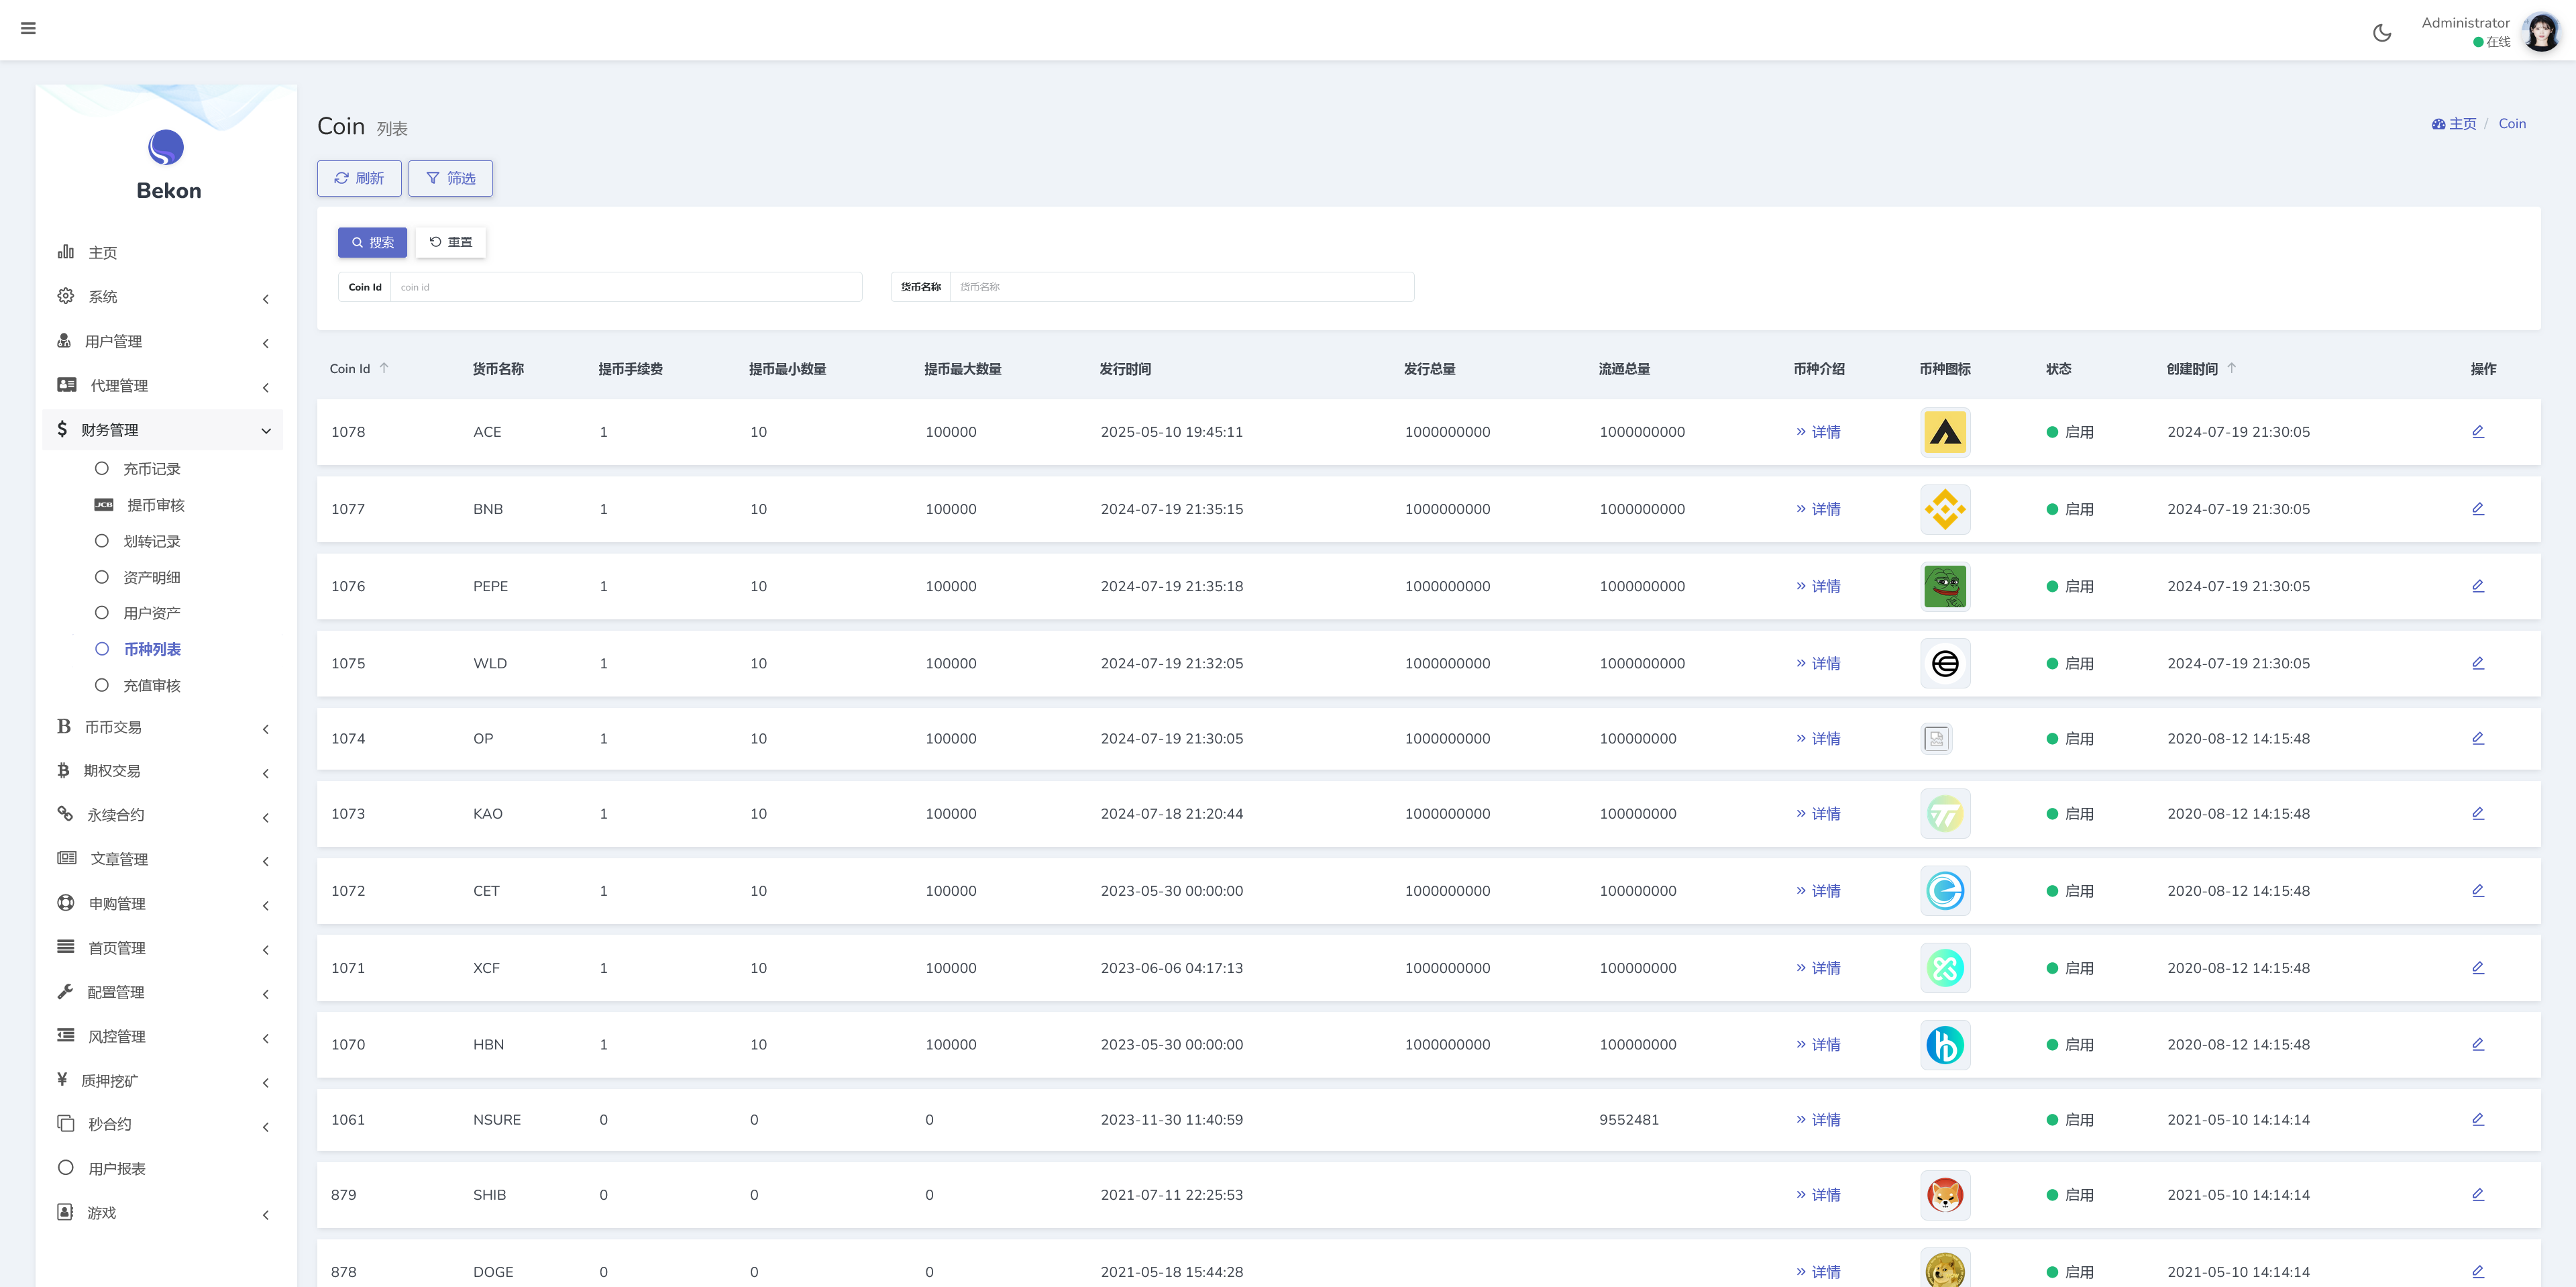Click the SHIB coin icon image
Image resolution: width=2576 pixels, height=1287 pixels.
click(x=1944, y=1195)
